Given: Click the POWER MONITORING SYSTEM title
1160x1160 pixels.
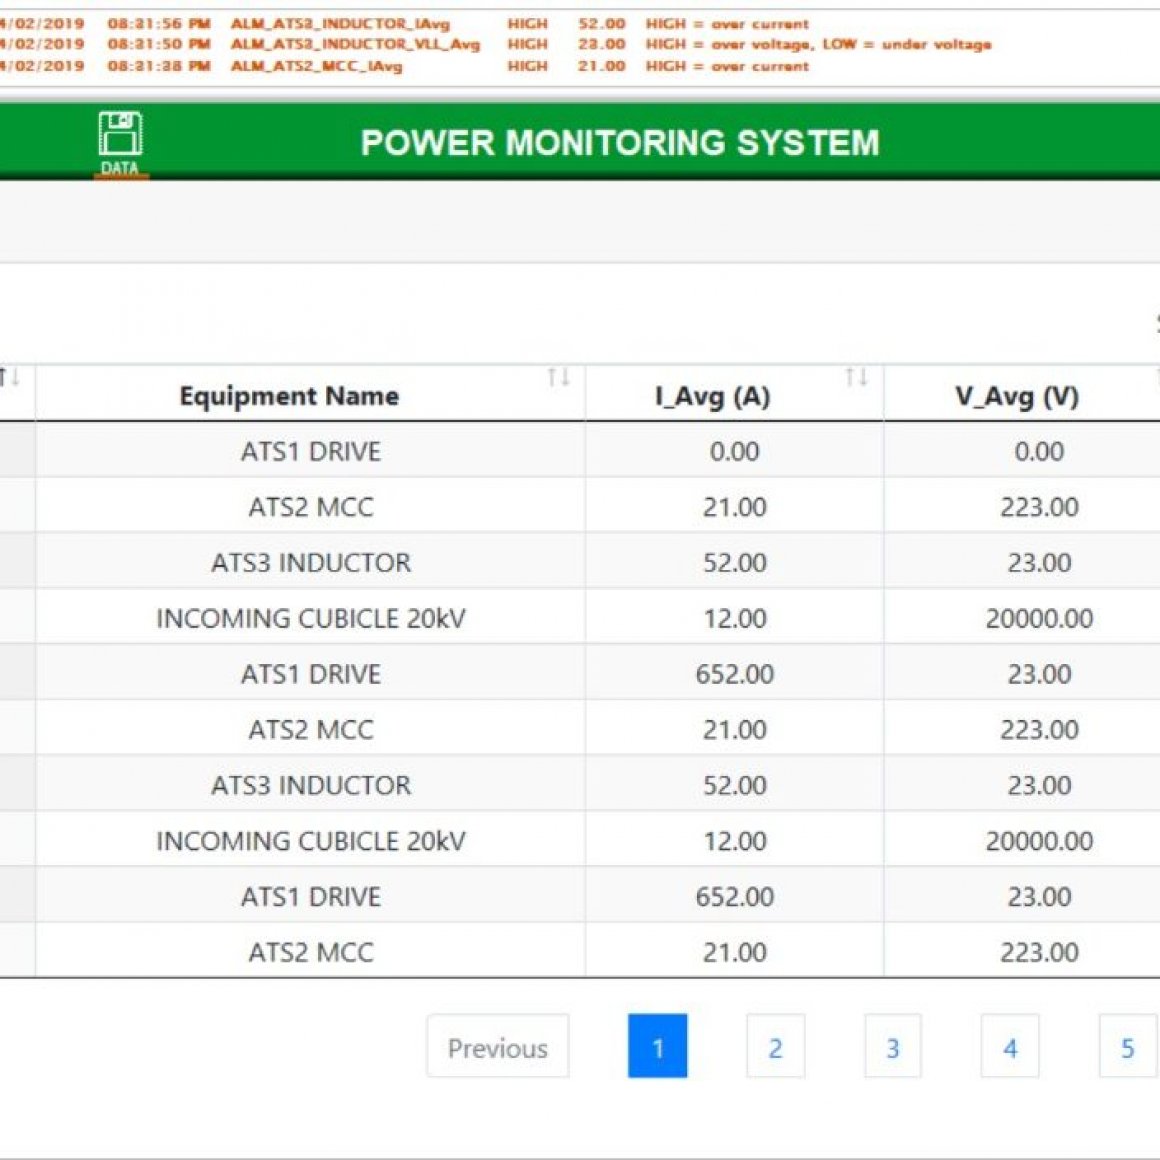Looking at the screenshot, I should pyautogui.click(x=619, y=143).
